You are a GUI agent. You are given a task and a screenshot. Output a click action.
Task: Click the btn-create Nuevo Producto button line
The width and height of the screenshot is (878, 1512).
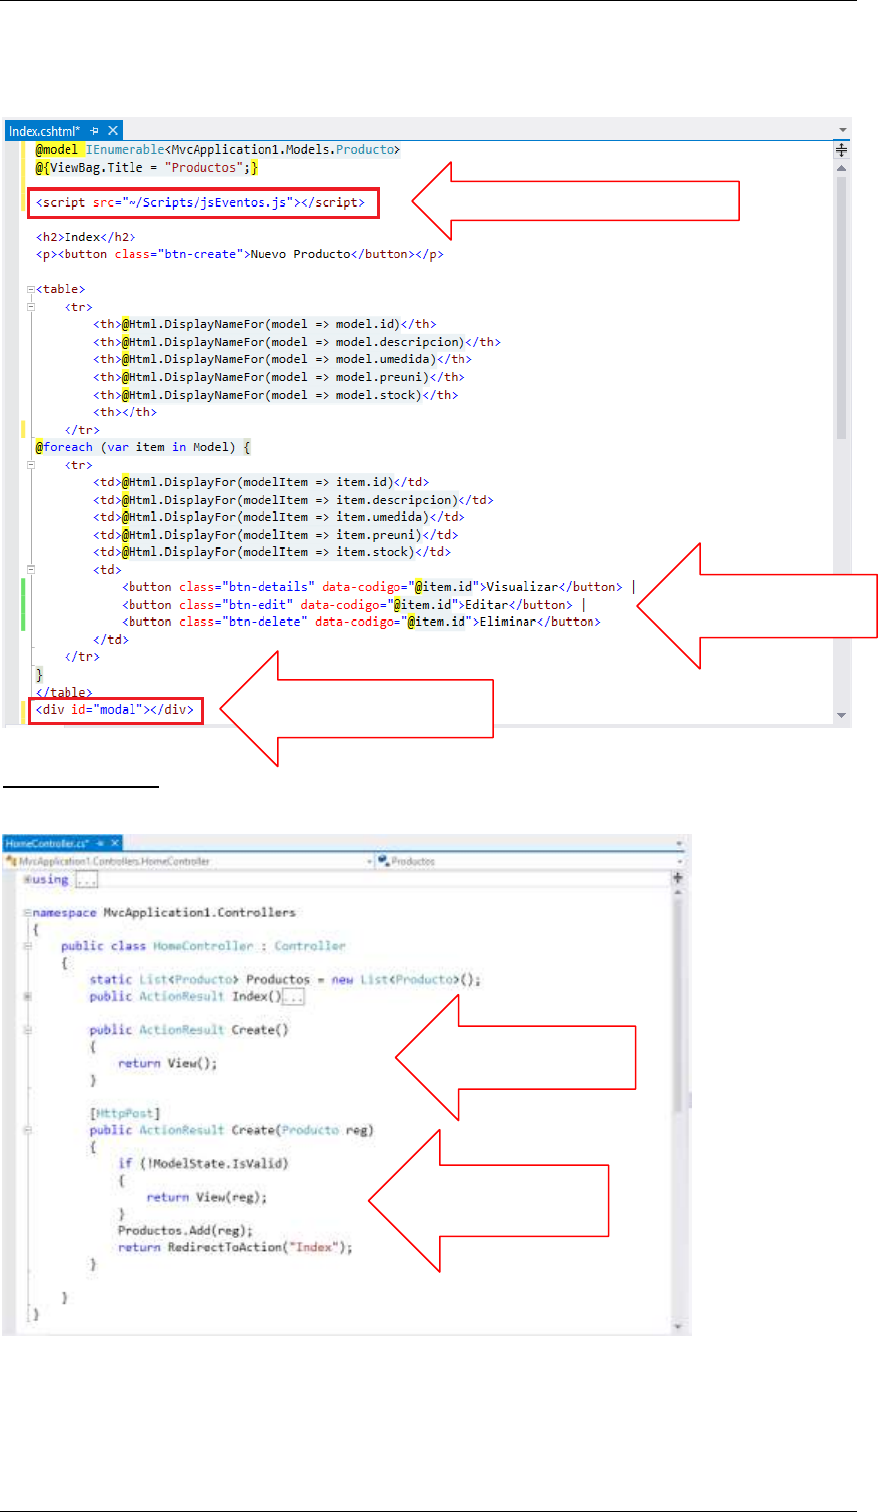[239, 254]
